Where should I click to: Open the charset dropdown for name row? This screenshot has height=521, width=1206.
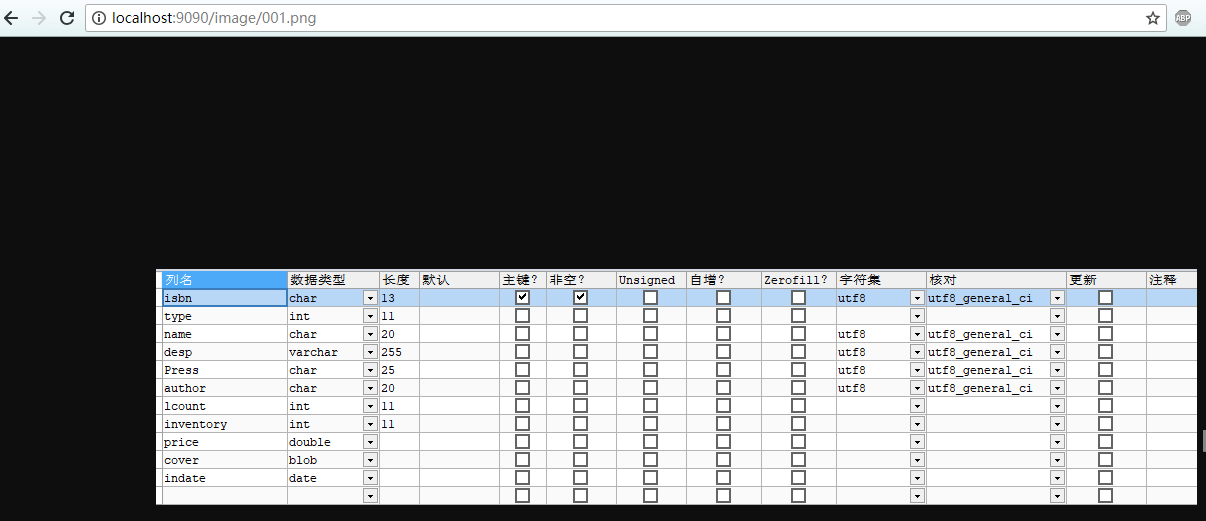click(917, 334)
